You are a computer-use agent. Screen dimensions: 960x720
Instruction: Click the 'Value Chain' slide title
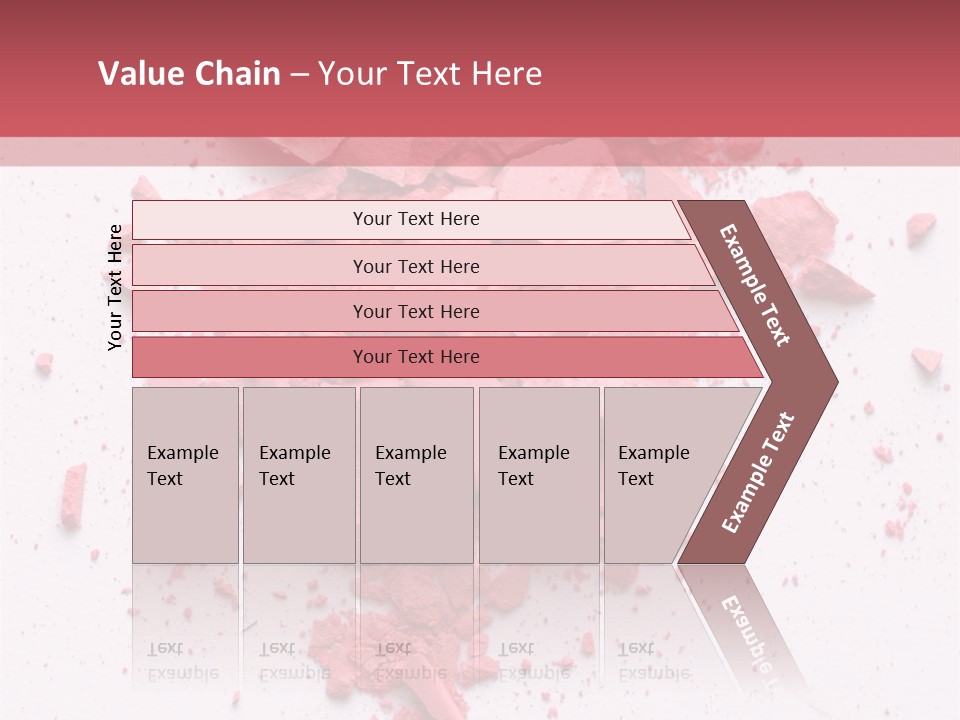pyautogui.click(x=189, y=74)
